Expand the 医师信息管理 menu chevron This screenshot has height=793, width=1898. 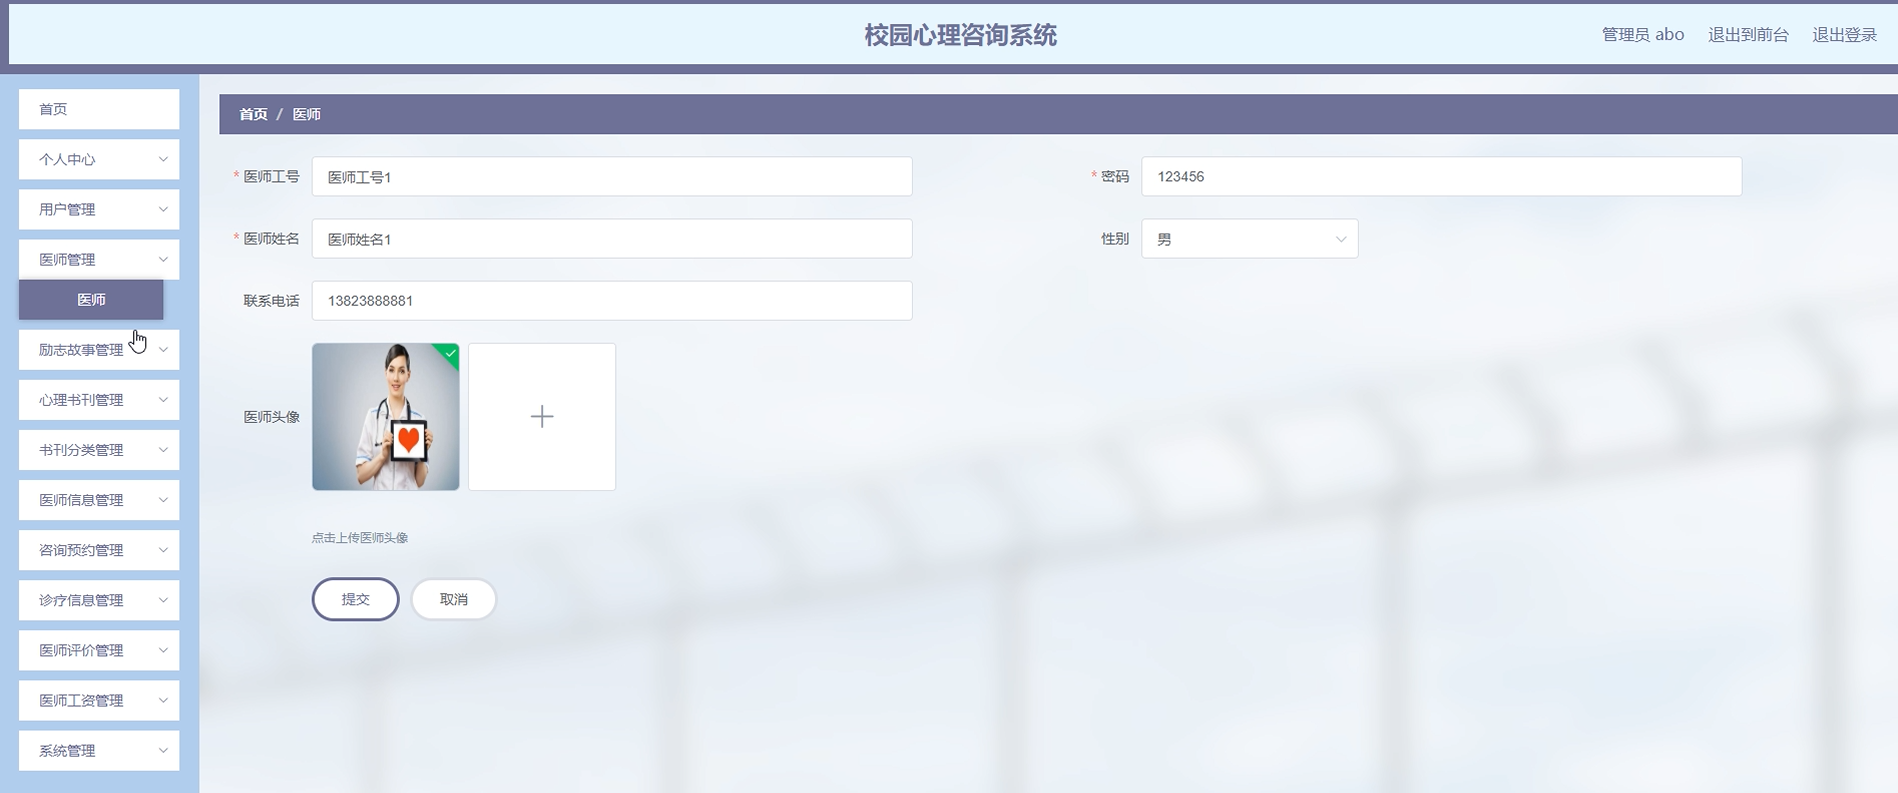tap(163, 499)
